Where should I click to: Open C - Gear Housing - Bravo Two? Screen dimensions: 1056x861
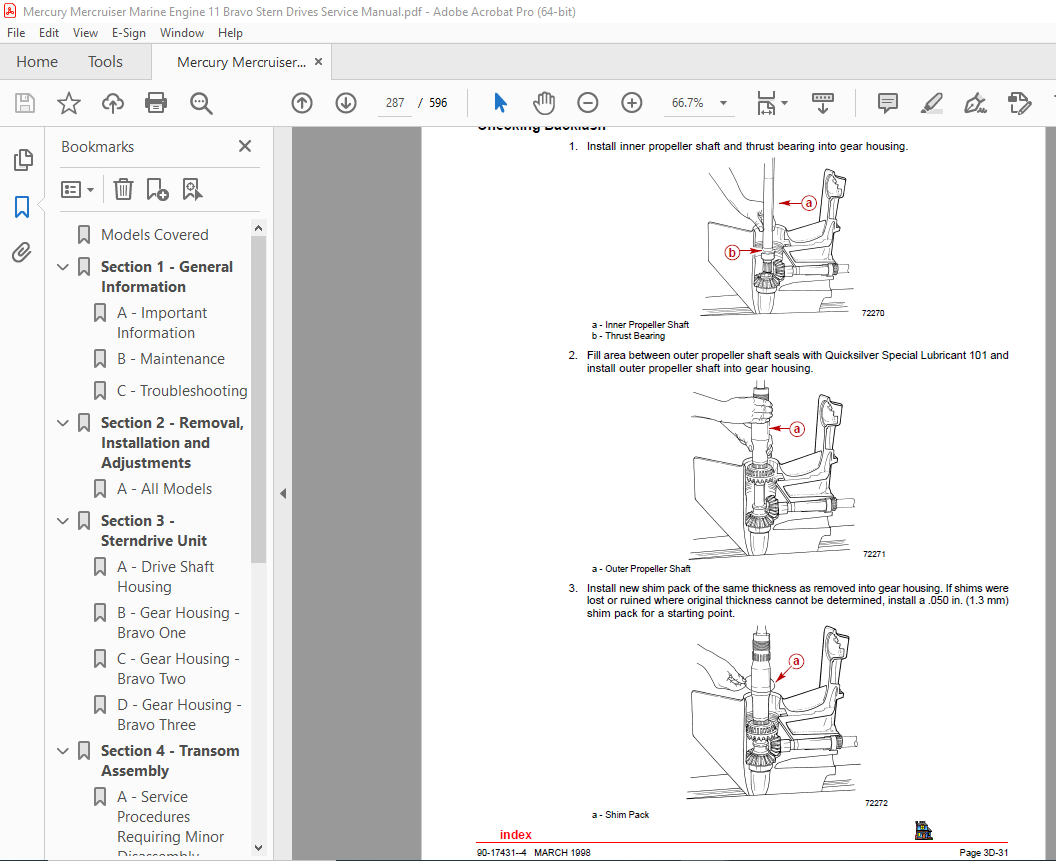point(178,668)
